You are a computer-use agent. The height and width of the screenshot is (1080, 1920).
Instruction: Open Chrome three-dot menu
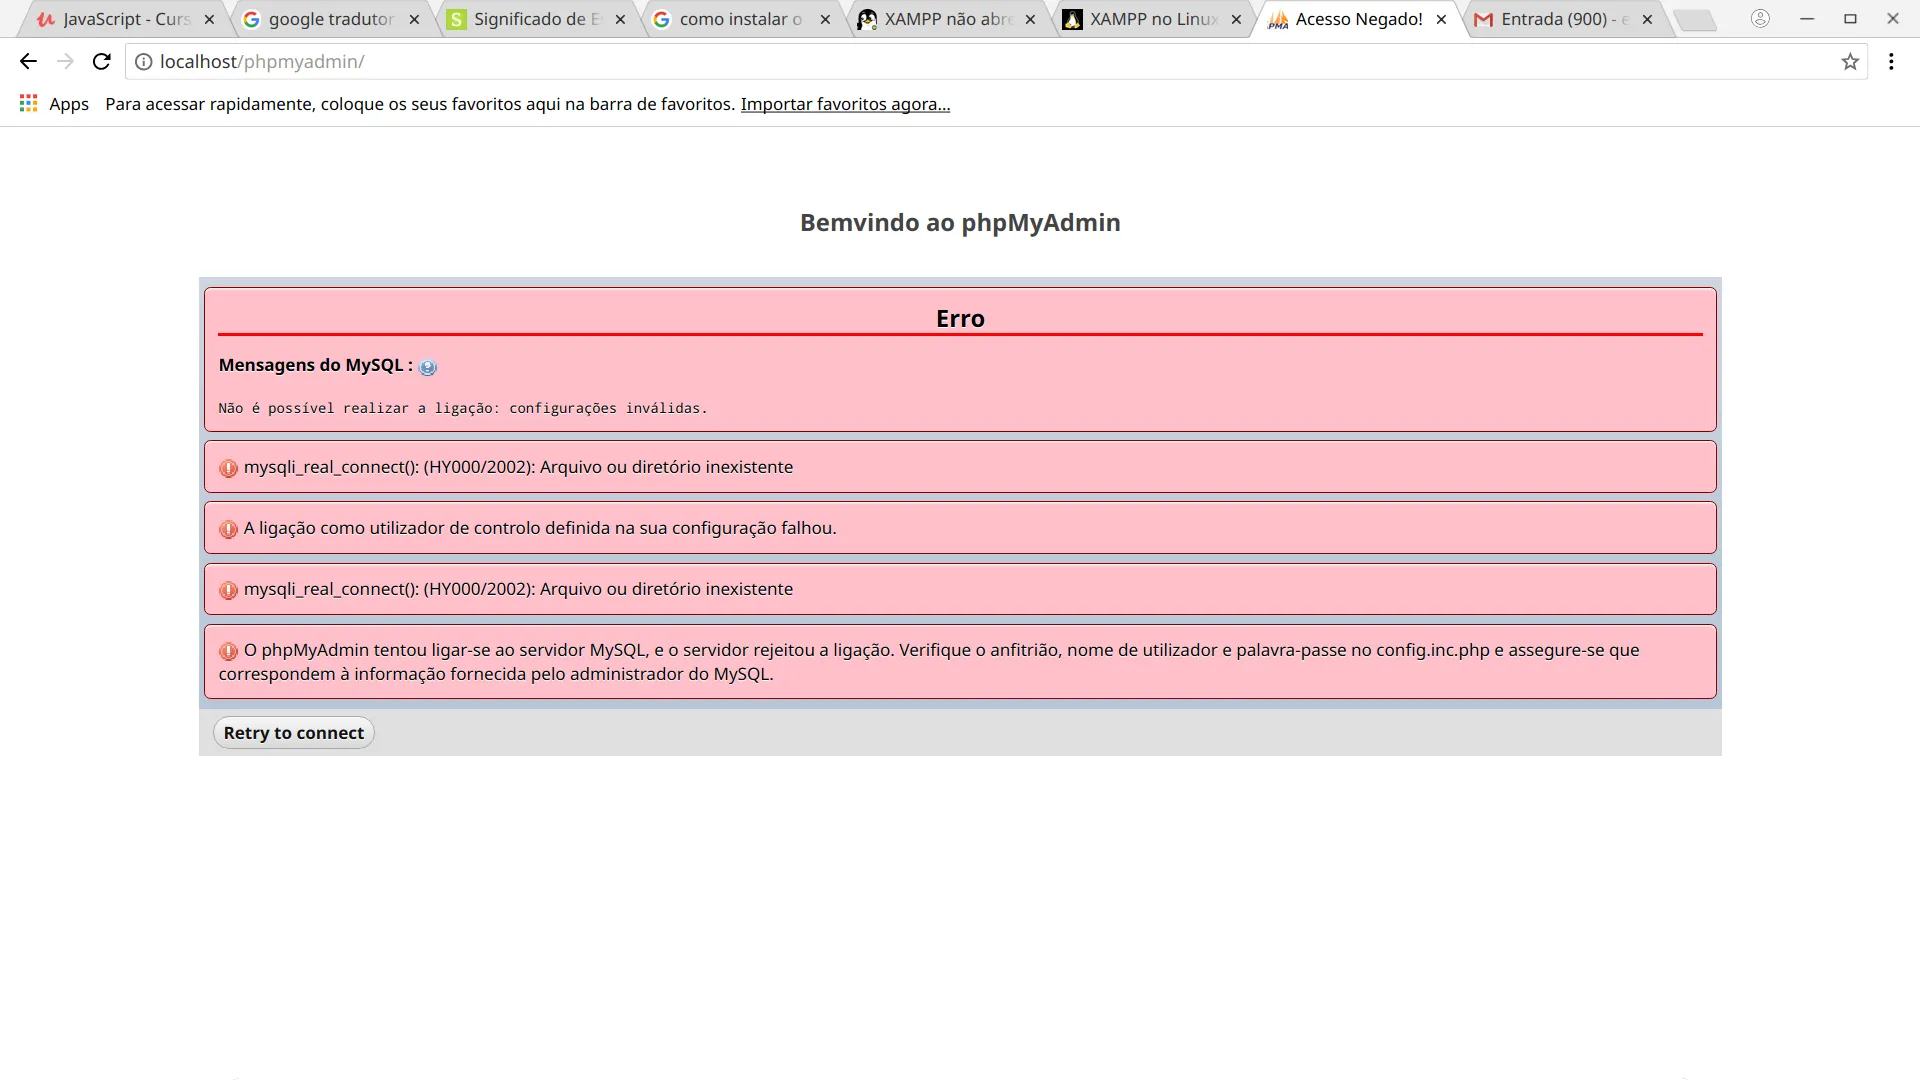(x=1891, y=62)
